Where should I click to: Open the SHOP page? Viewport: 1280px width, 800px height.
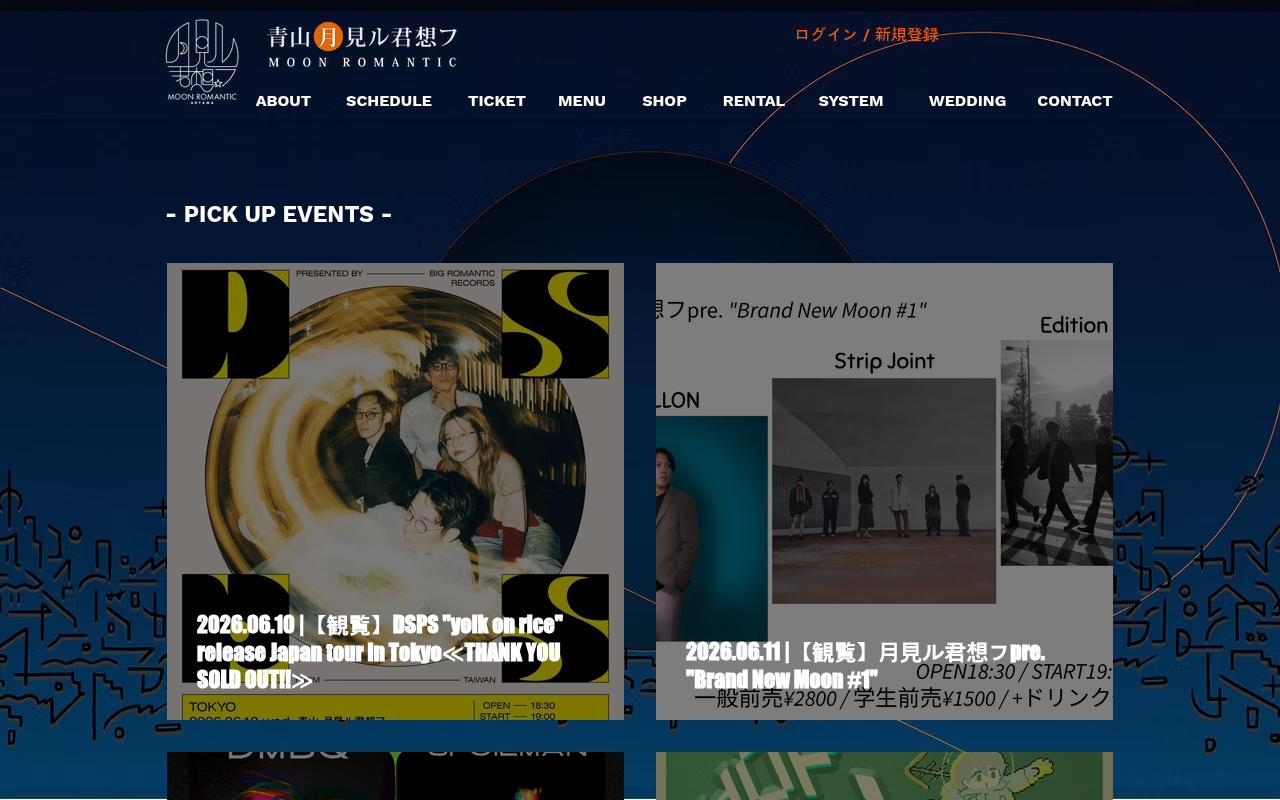(x=664, y=101)
